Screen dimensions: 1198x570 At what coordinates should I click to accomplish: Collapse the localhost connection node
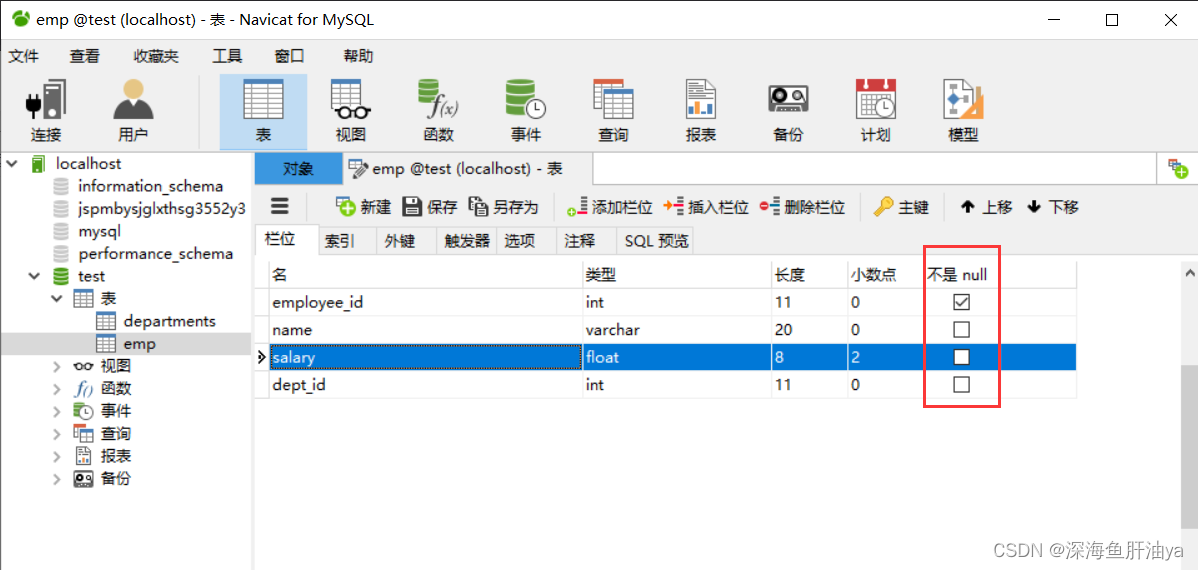point(11,164)
